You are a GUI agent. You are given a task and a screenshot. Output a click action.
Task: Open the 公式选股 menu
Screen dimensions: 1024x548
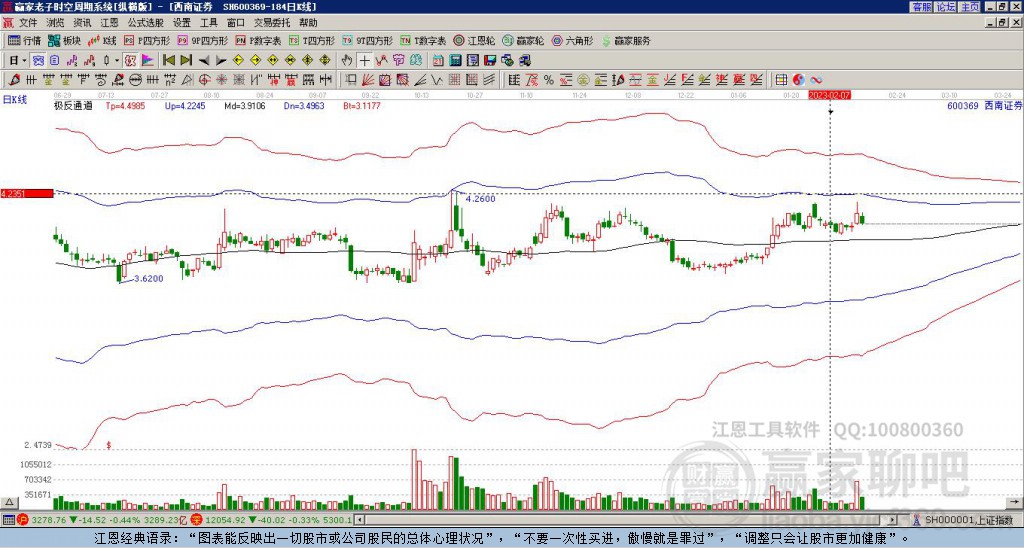146,23
